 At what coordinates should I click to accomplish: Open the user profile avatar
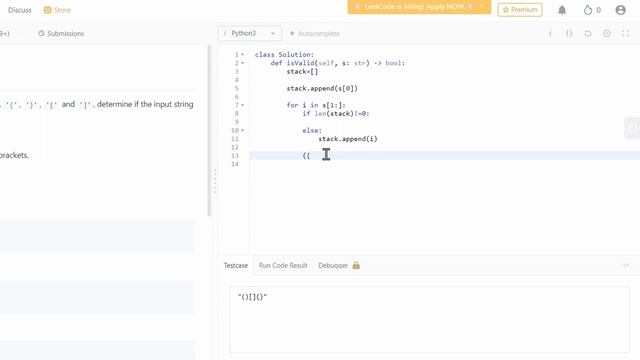620,10
